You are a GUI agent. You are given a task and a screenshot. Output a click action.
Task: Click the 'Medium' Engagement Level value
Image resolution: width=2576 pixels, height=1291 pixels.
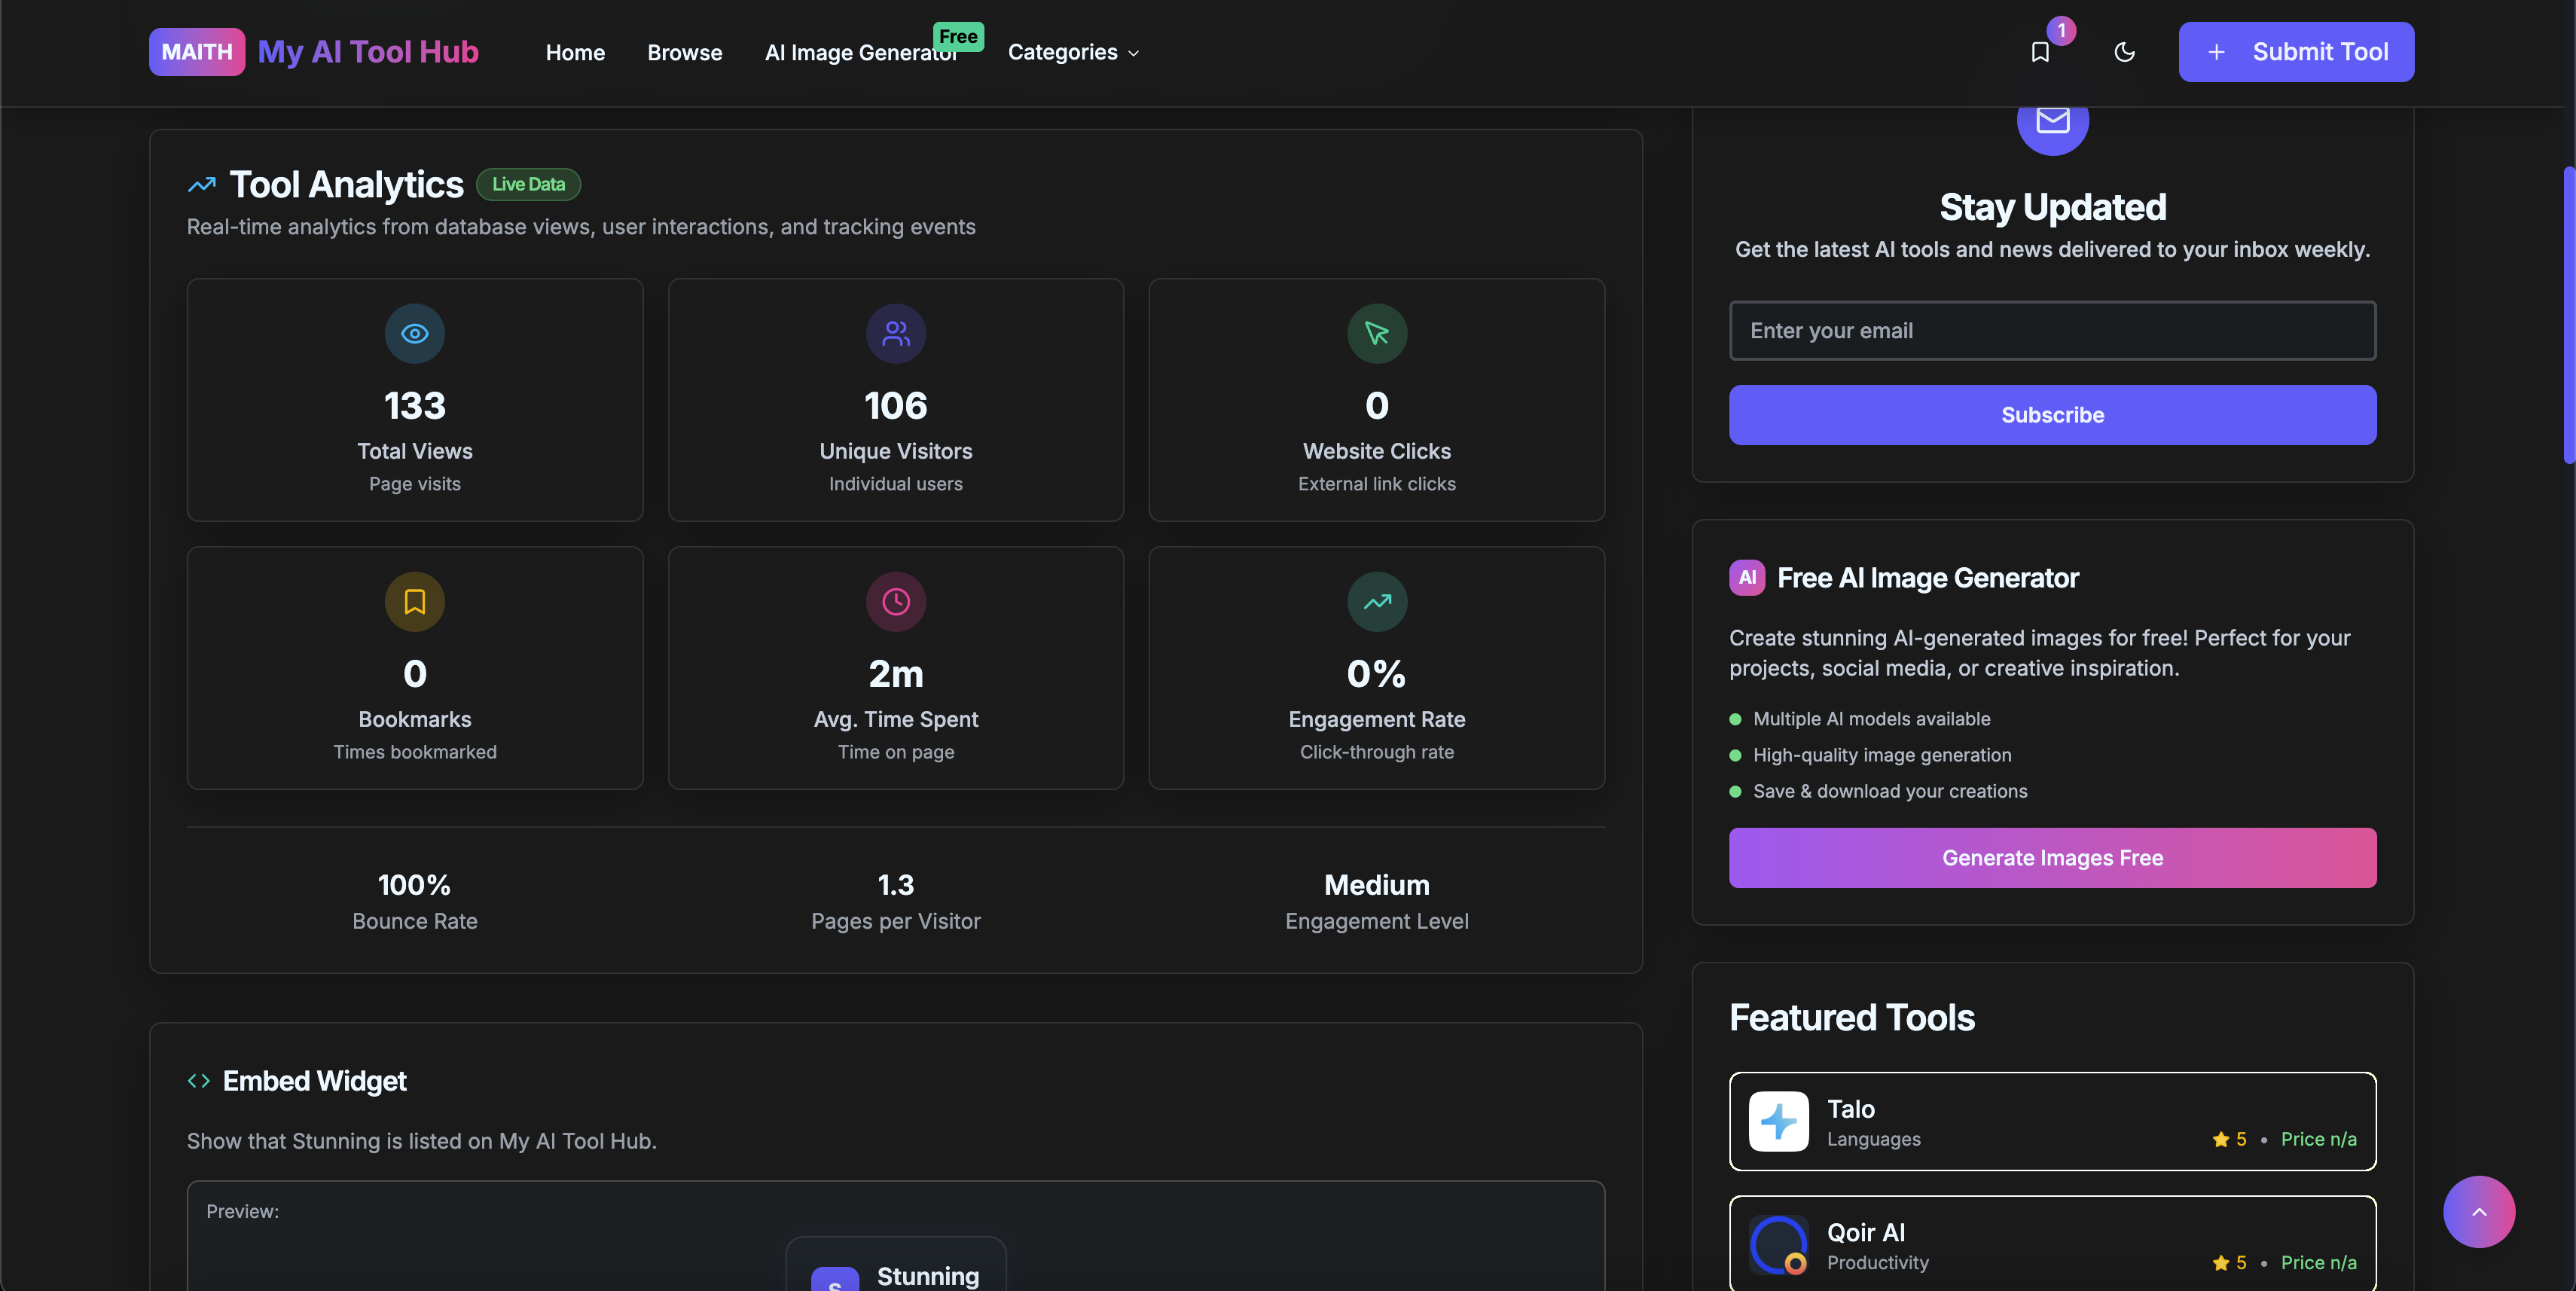tap(1377, 885)
